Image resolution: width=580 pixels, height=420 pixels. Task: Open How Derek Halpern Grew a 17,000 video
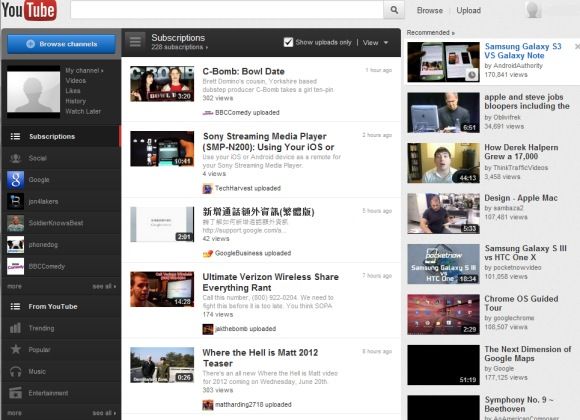[521, 152]
